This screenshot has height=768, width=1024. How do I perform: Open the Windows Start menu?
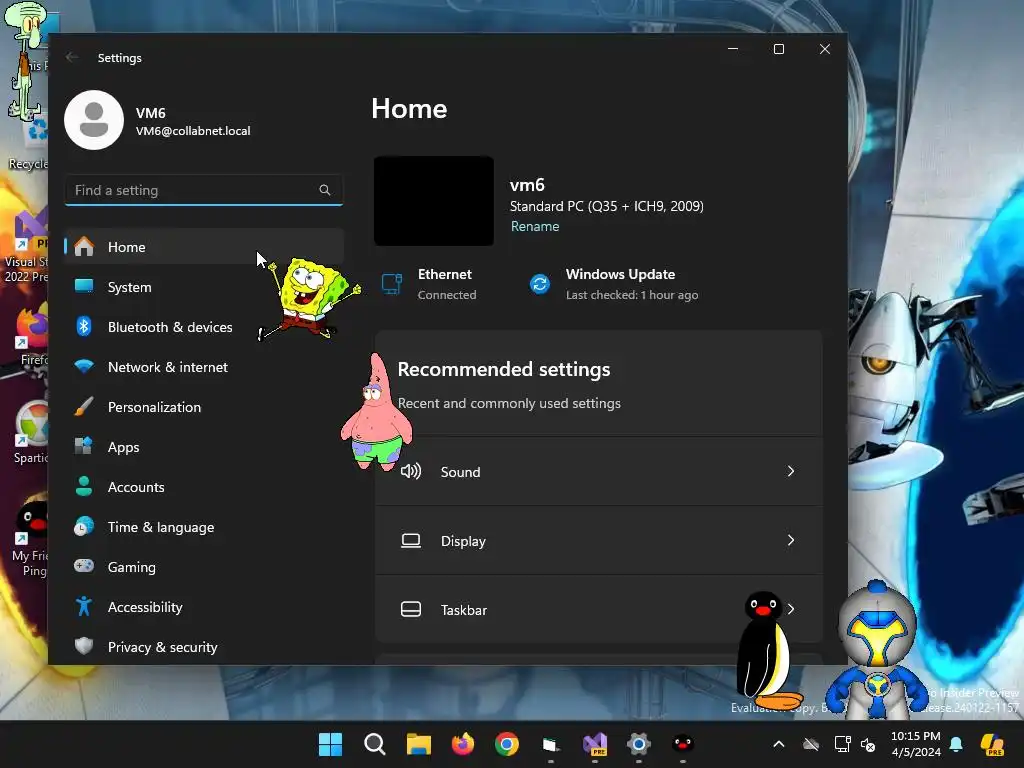click(x=330, y=744)
